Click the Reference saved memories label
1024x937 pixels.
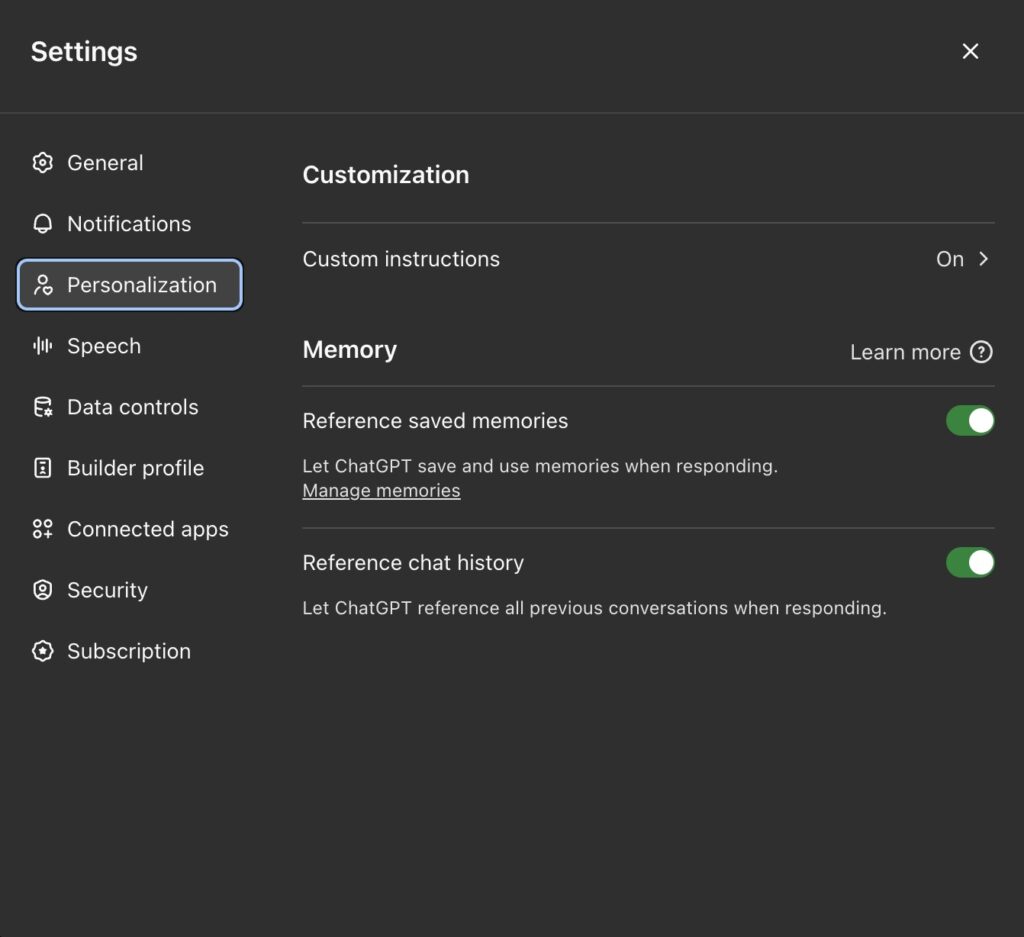pos(435,421)
